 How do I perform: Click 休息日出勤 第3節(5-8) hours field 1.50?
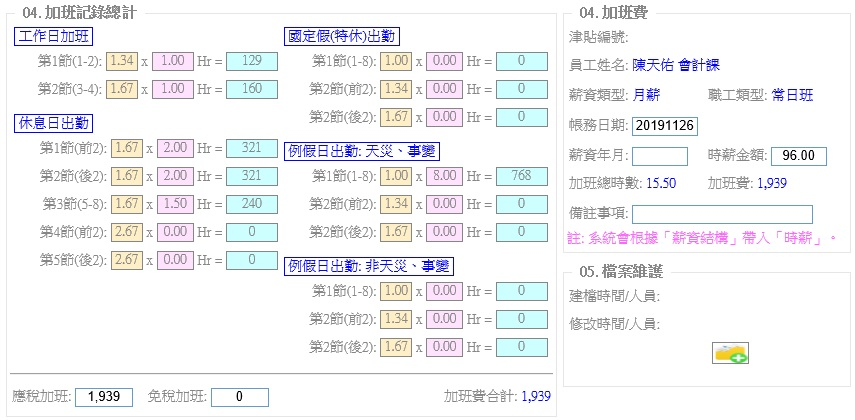coord(175,204)
